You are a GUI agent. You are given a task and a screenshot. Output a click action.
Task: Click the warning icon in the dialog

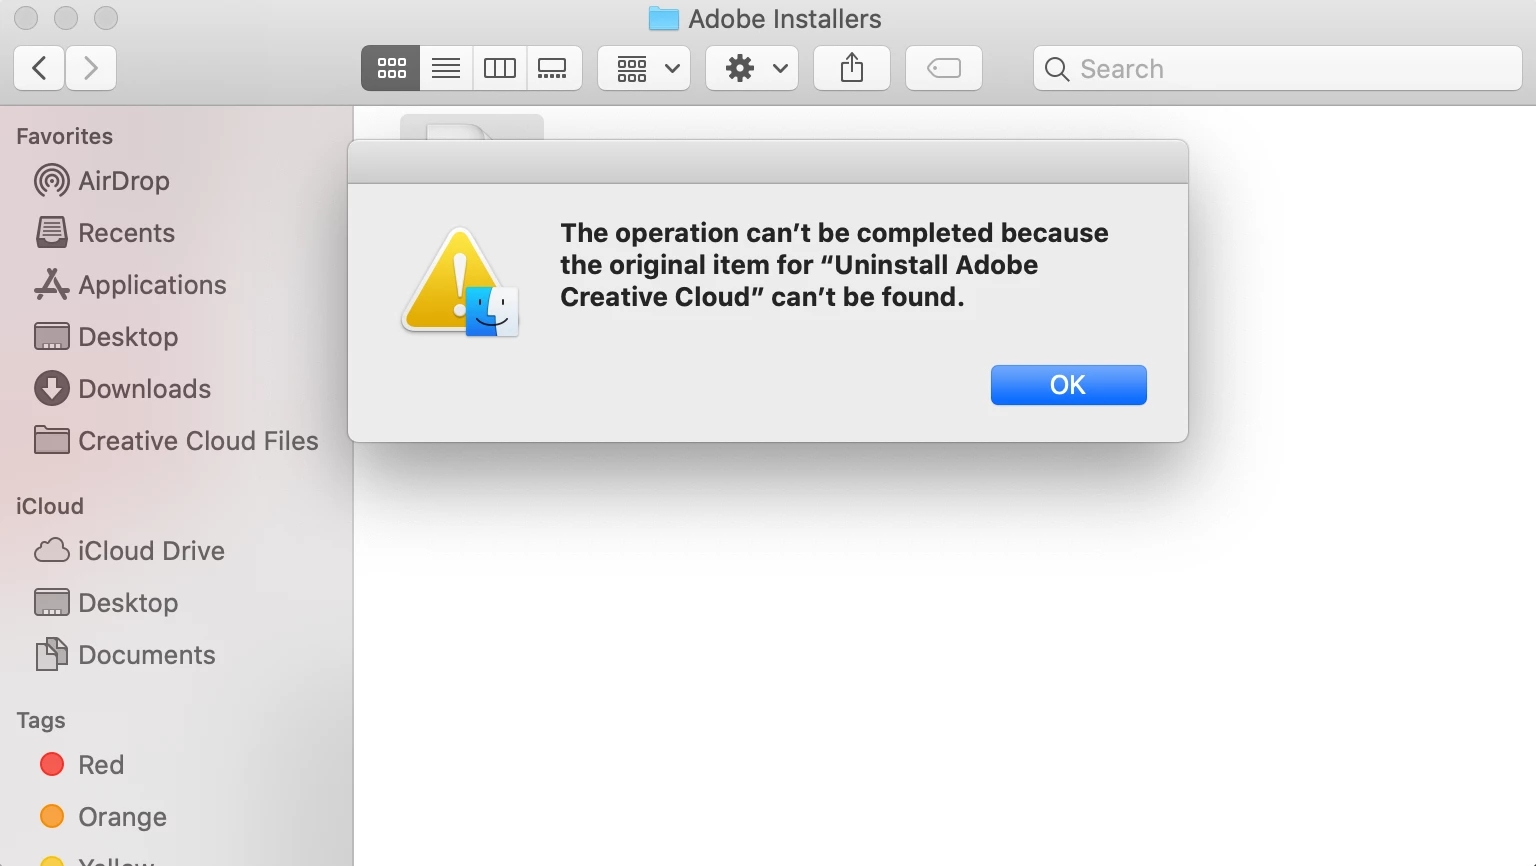(460, 282)
